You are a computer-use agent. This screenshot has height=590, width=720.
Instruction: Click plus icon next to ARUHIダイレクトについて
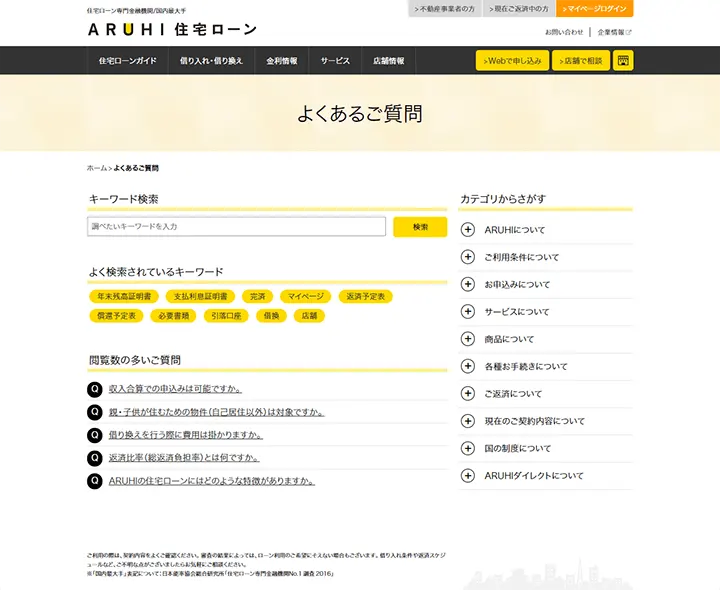pyautogui.click(x=468, y=476)
